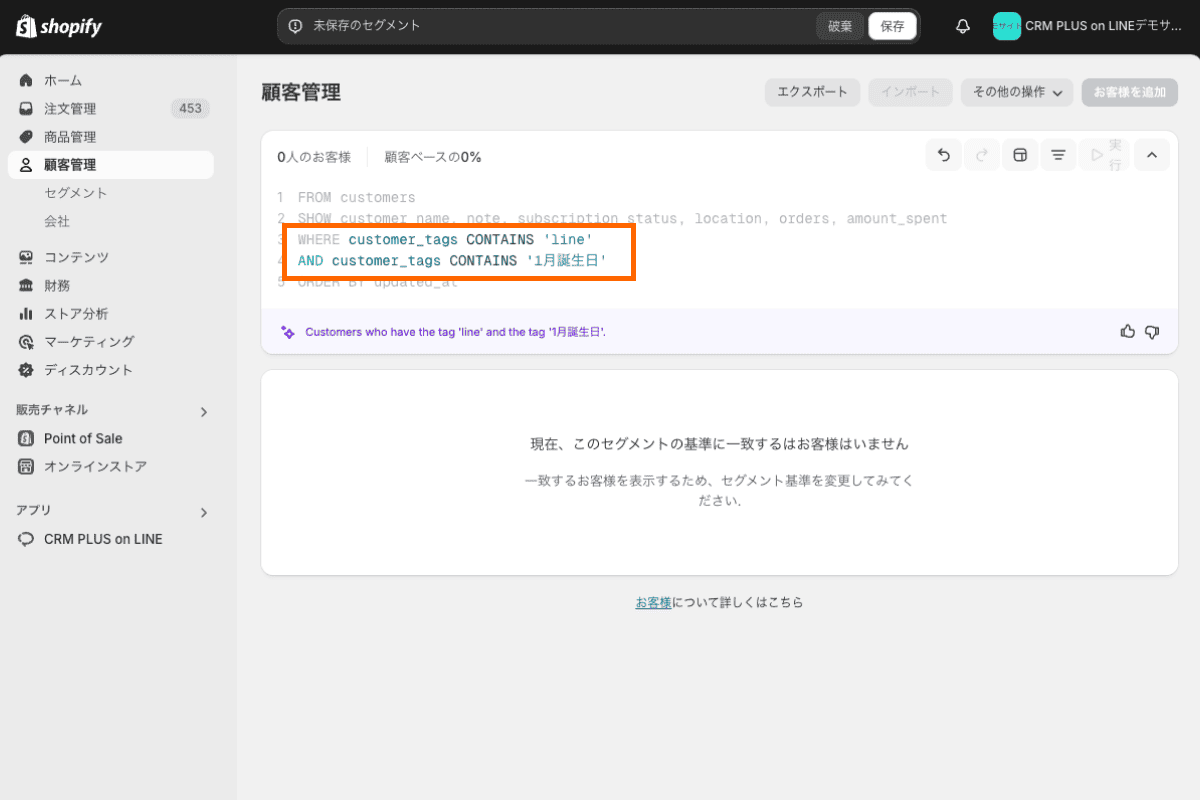Click the Point of Sale icon
The width and height of the screenshot is (1200, 800).
(x=26, y=438)
